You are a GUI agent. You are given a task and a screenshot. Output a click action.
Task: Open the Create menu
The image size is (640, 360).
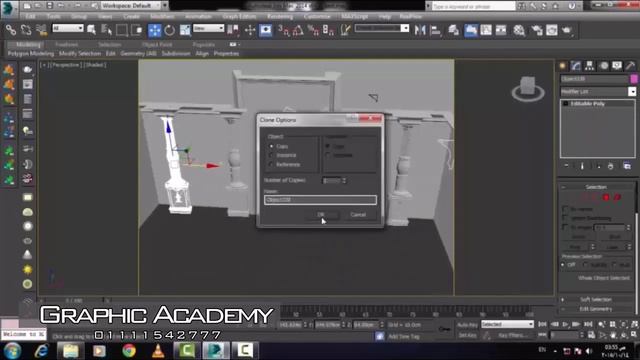point(131,17)
